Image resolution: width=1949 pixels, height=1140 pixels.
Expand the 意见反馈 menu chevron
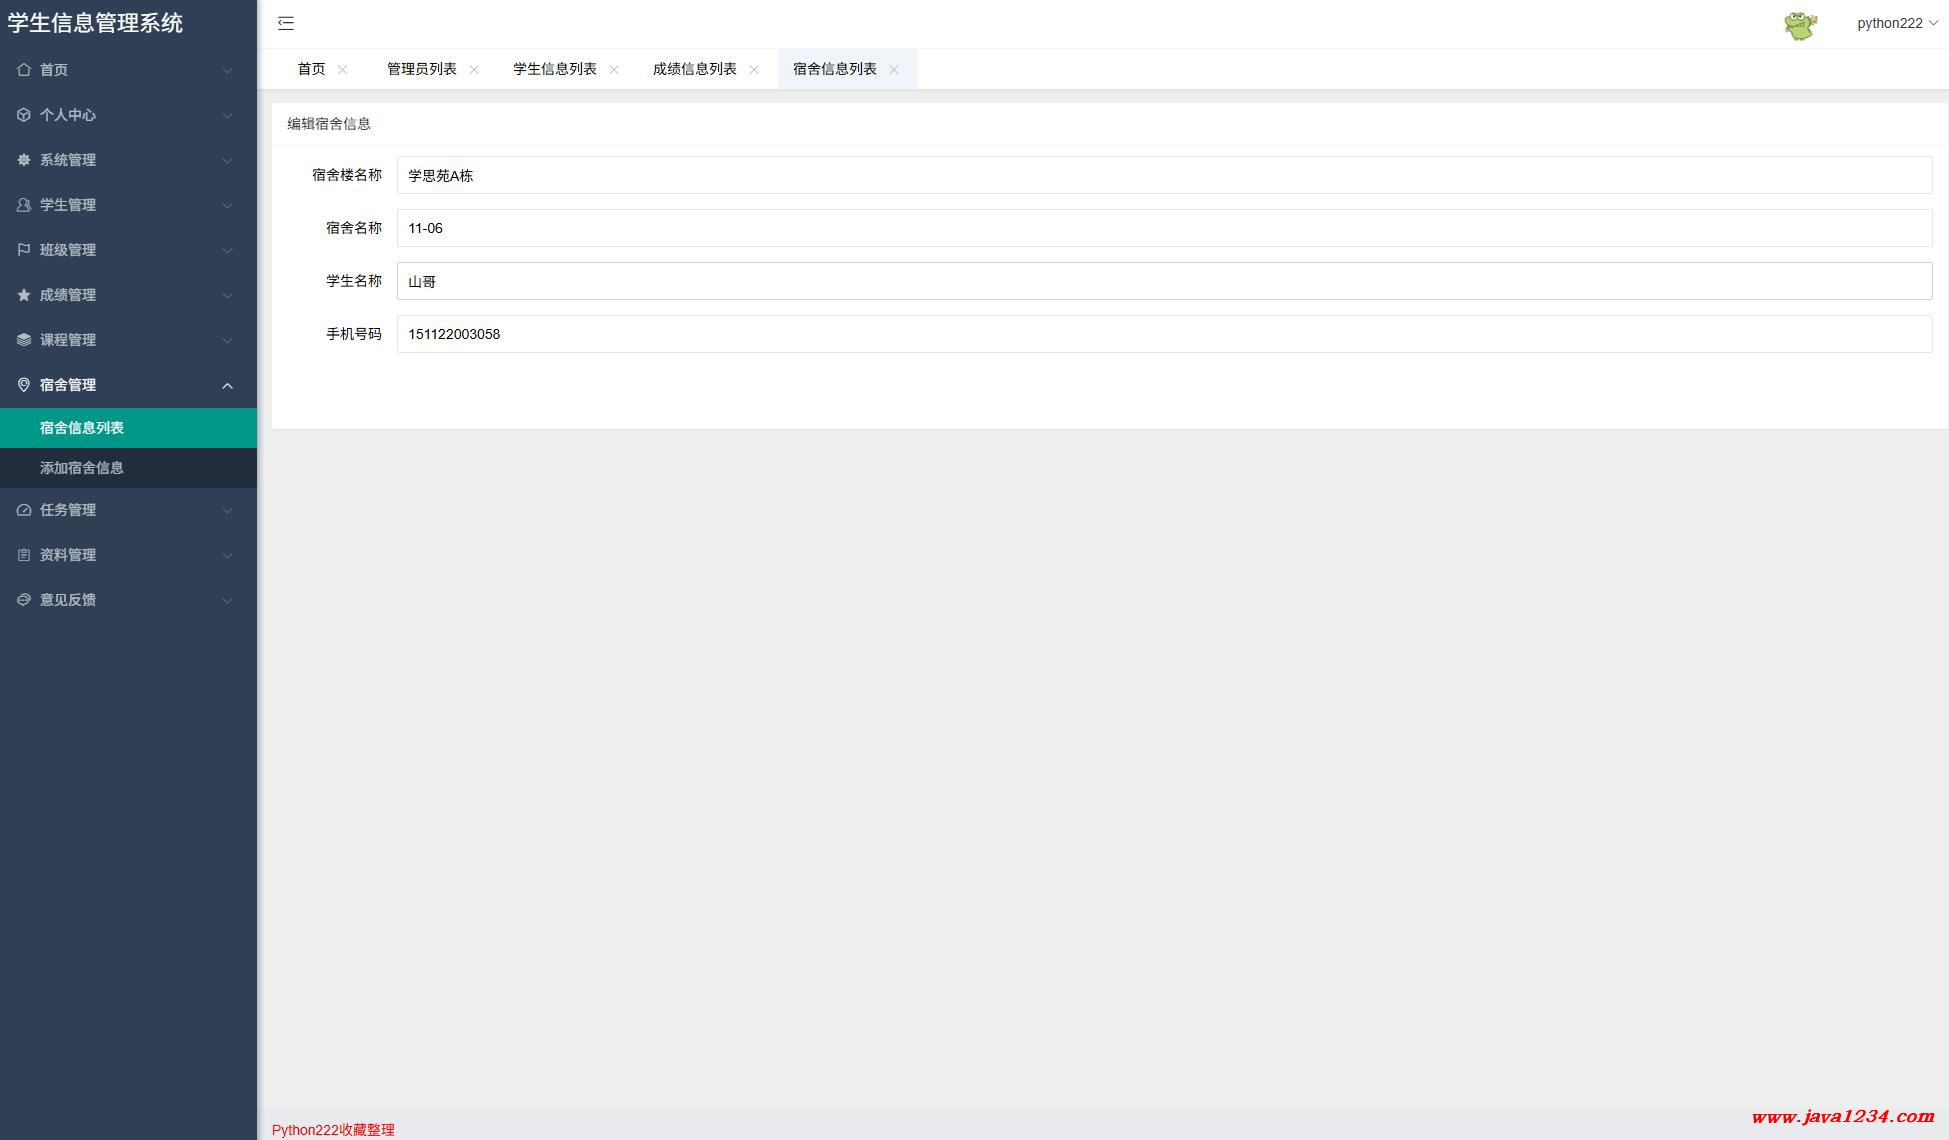pyautogui.click(x=227, y=600)
